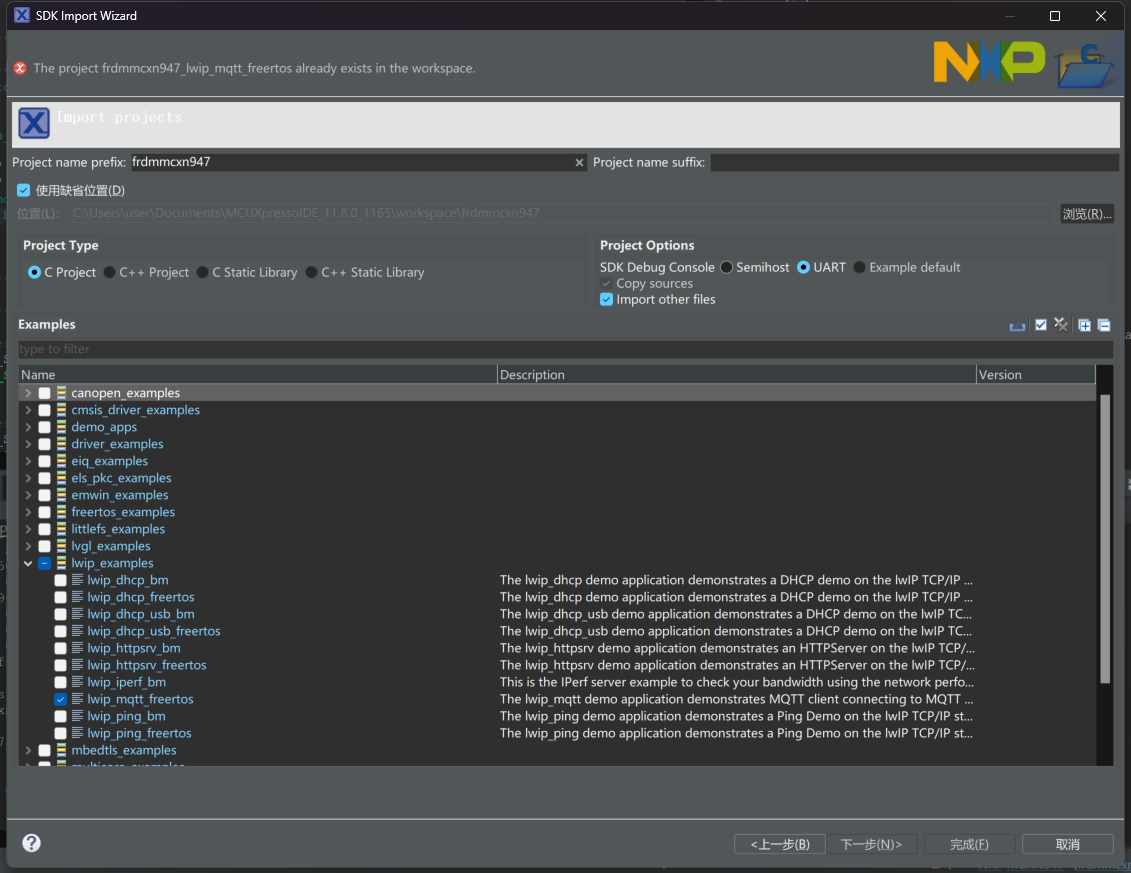Click the SDK Import Wizard title bar icon
Screen dimensions: 1131x873
point(22,15)
